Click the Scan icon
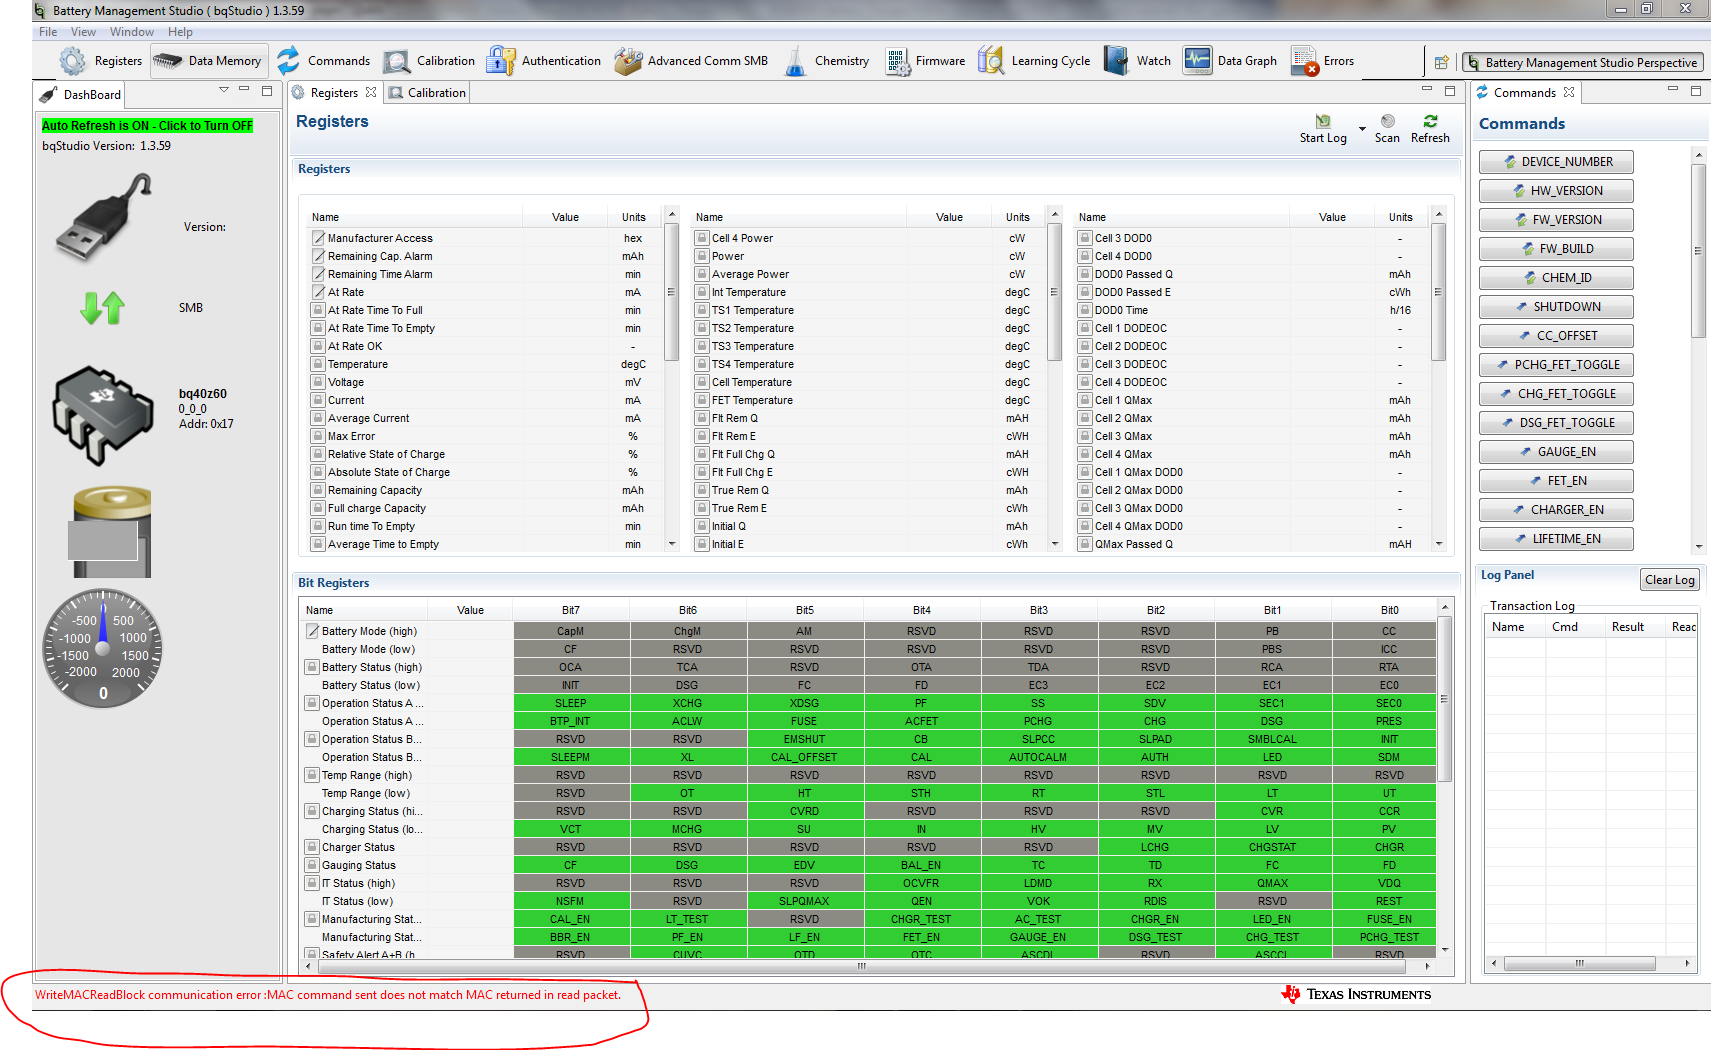 point(1387,121)
